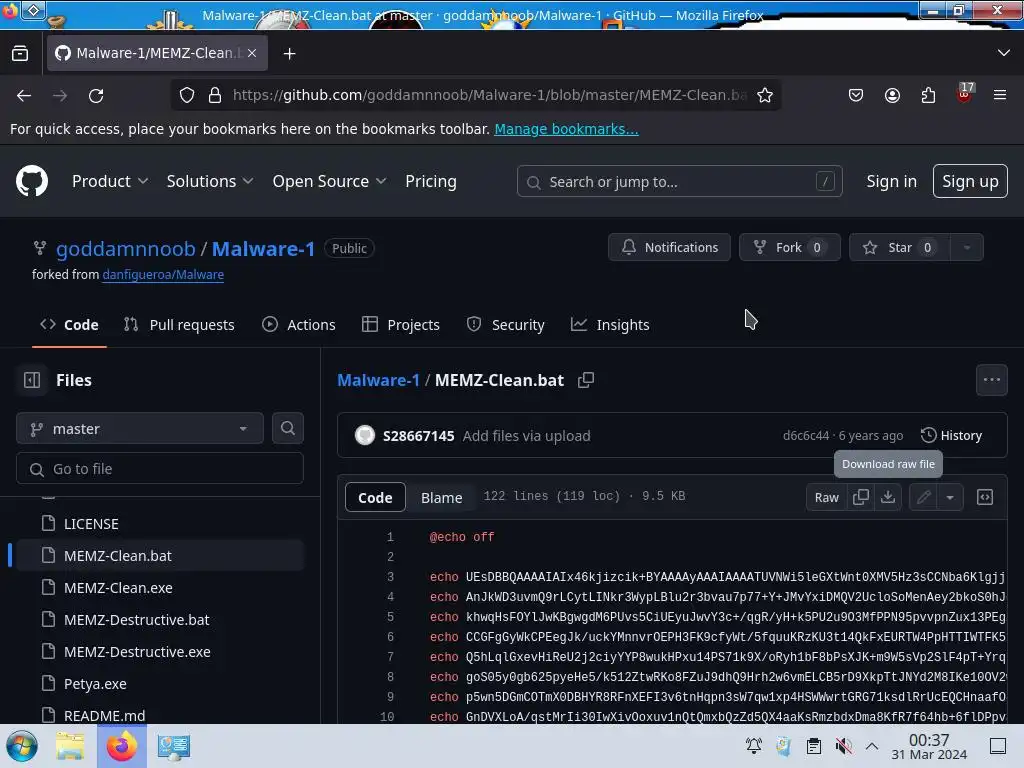1024x768 pixels.
Task: Switch to Blame view
Action: click(x=441, y=498)
